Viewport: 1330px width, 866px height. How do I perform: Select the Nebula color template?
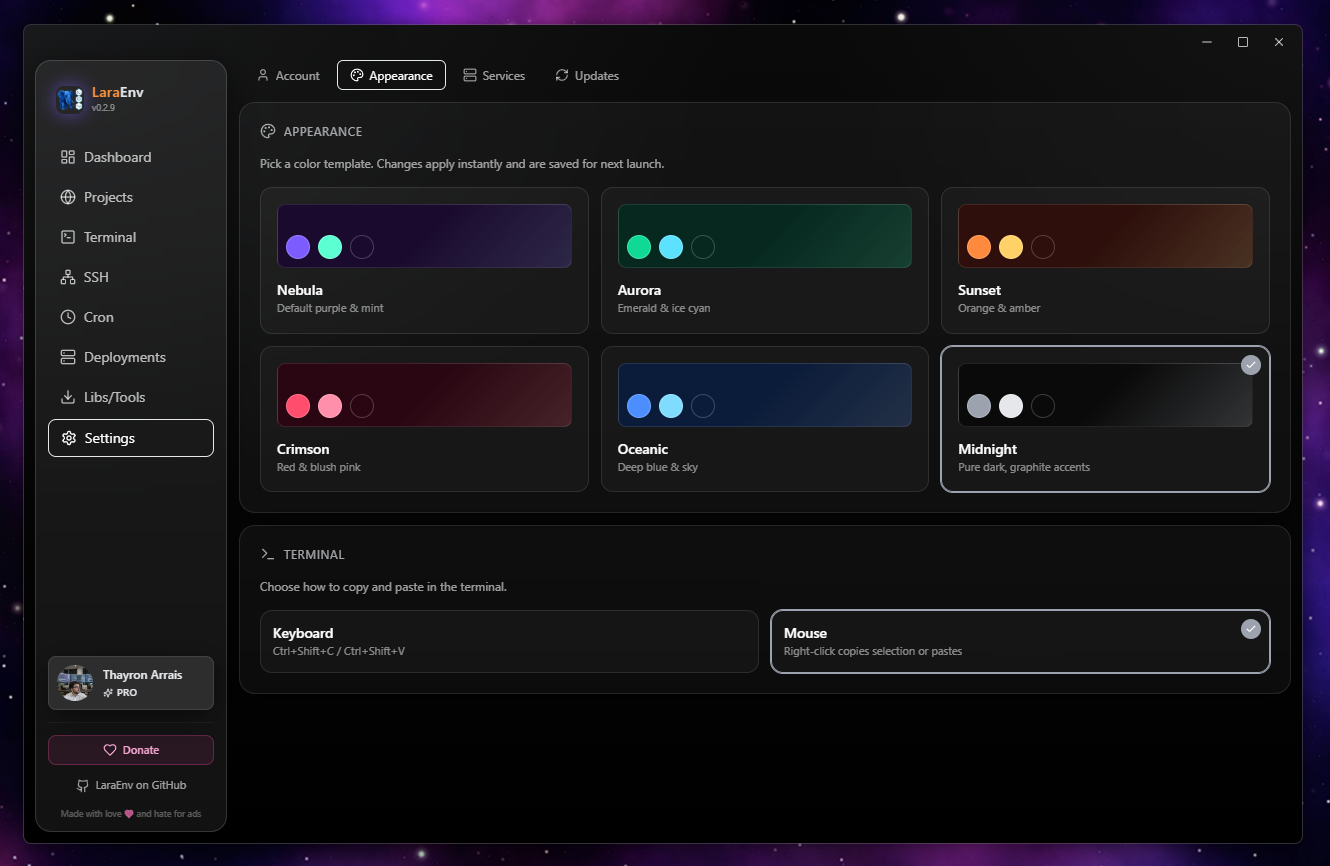424,260
